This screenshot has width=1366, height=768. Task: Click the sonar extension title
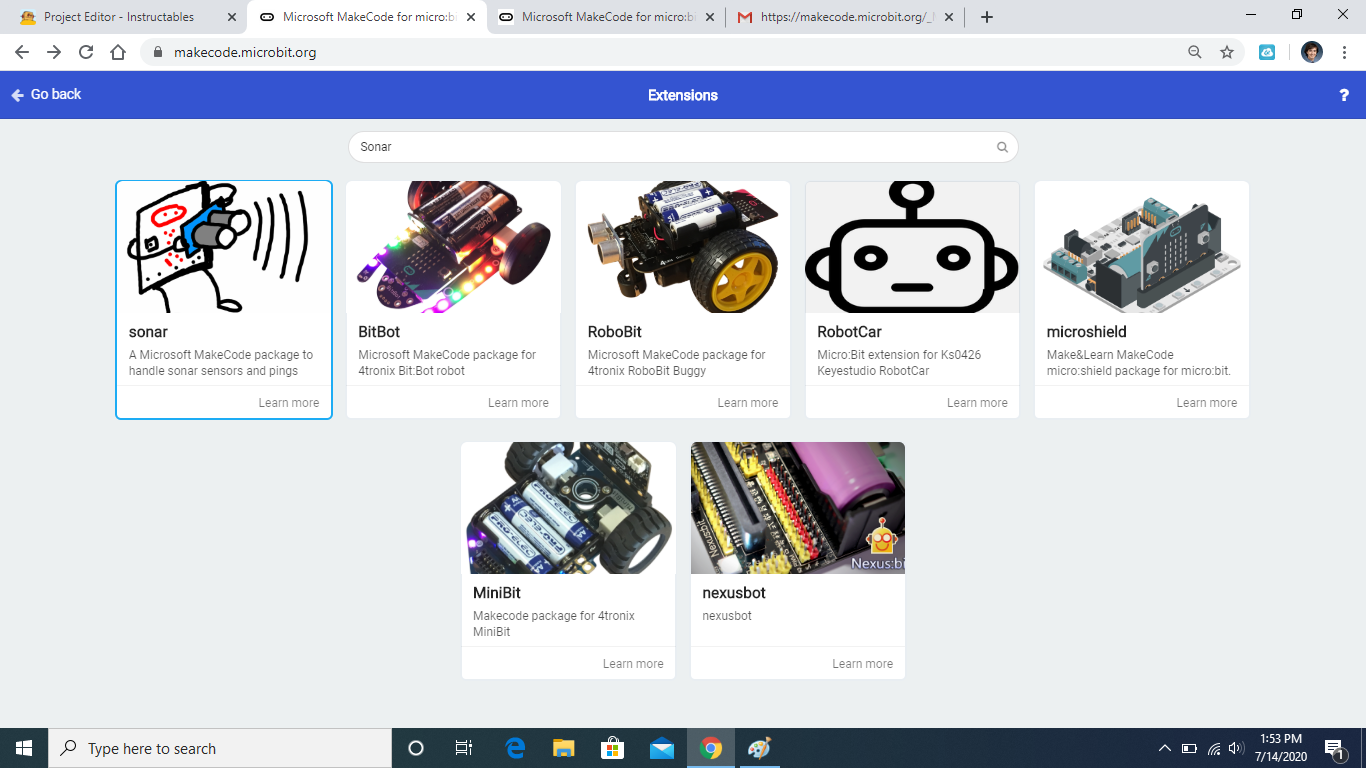[148, 332]
